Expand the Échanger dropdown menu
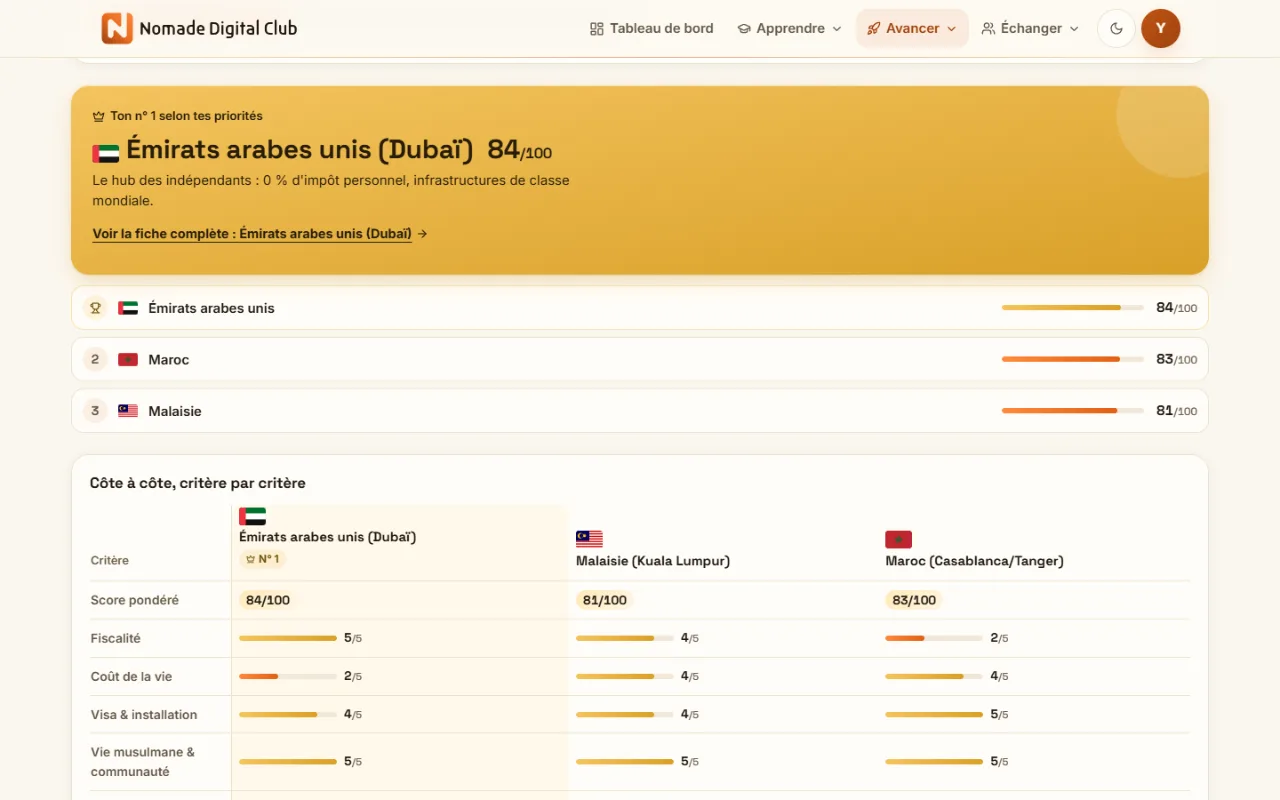1280x800 pixels. coord(1030,28)
